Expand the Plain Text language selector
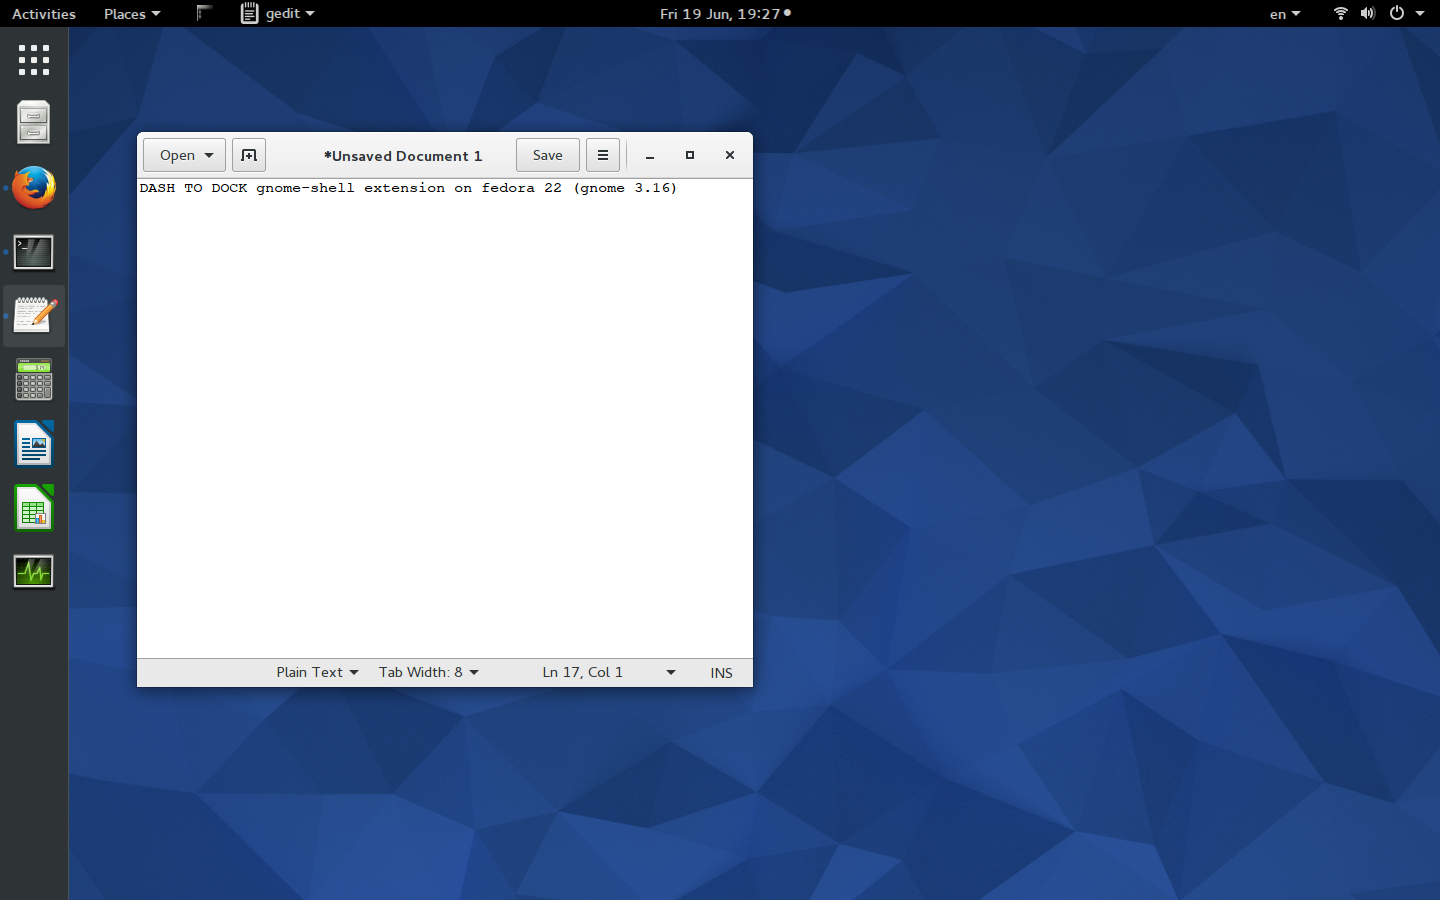The width and height of the screenshot is (1440, 900). 317,673
